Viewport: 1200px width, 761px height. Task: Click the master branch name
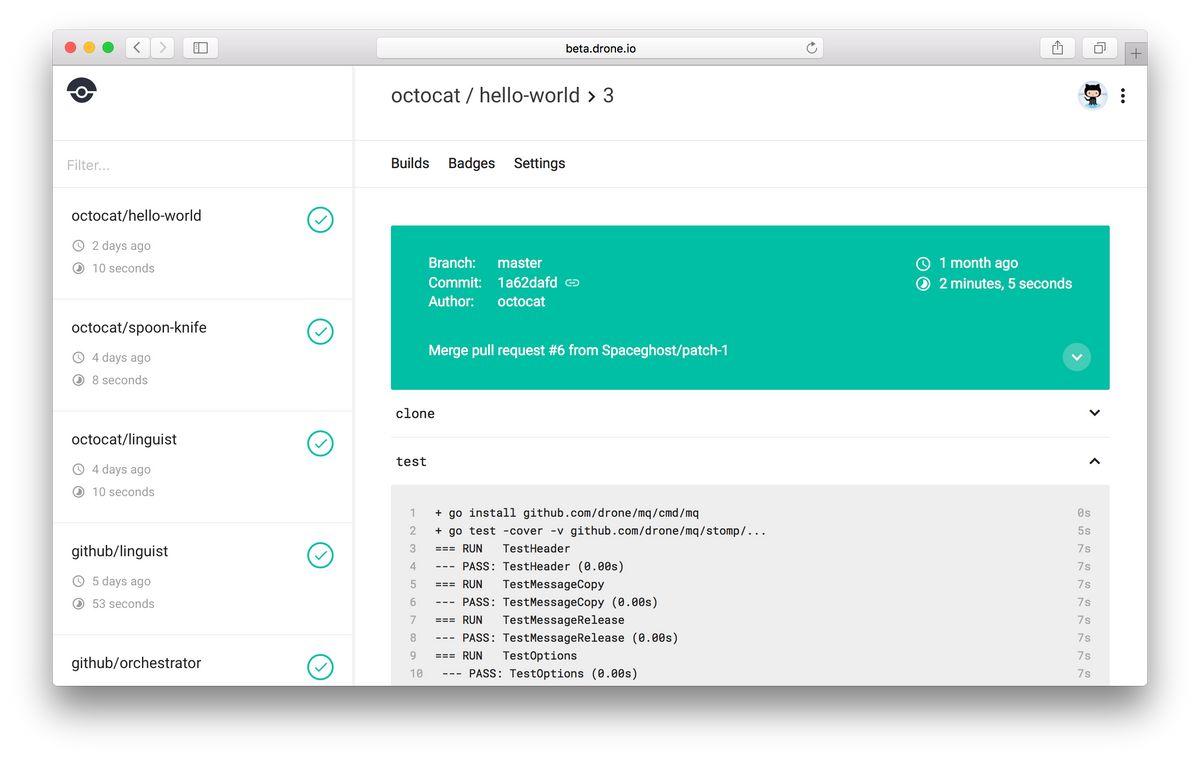pos(519,263)
